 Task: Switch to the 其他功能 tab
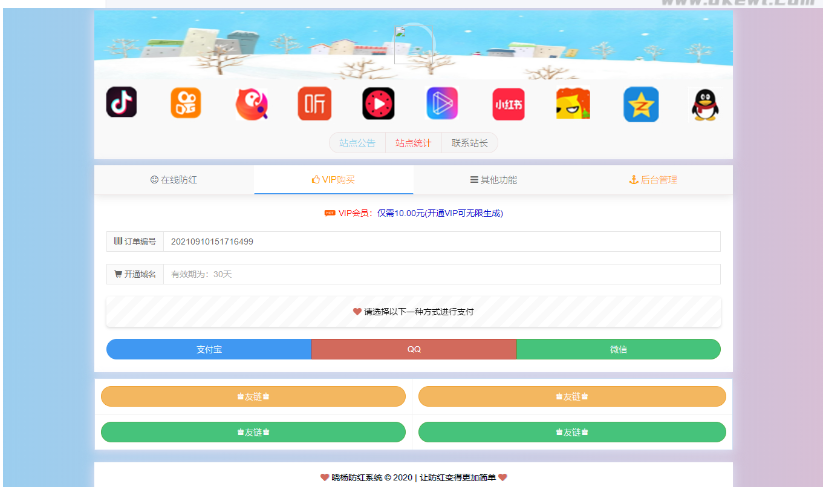coord(494,180)
